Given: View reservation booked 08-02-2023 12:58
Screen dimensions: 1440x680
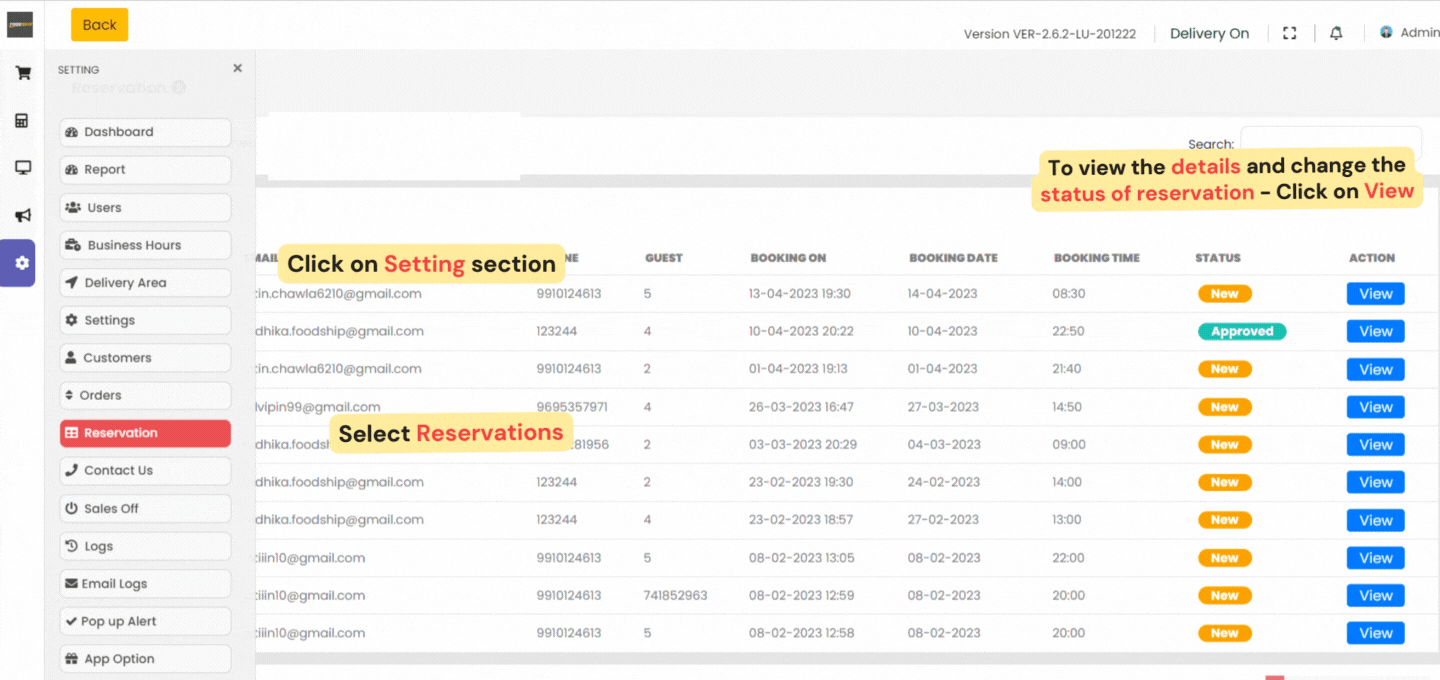Looking at the screenshot, I should (x=1375, y=633).
